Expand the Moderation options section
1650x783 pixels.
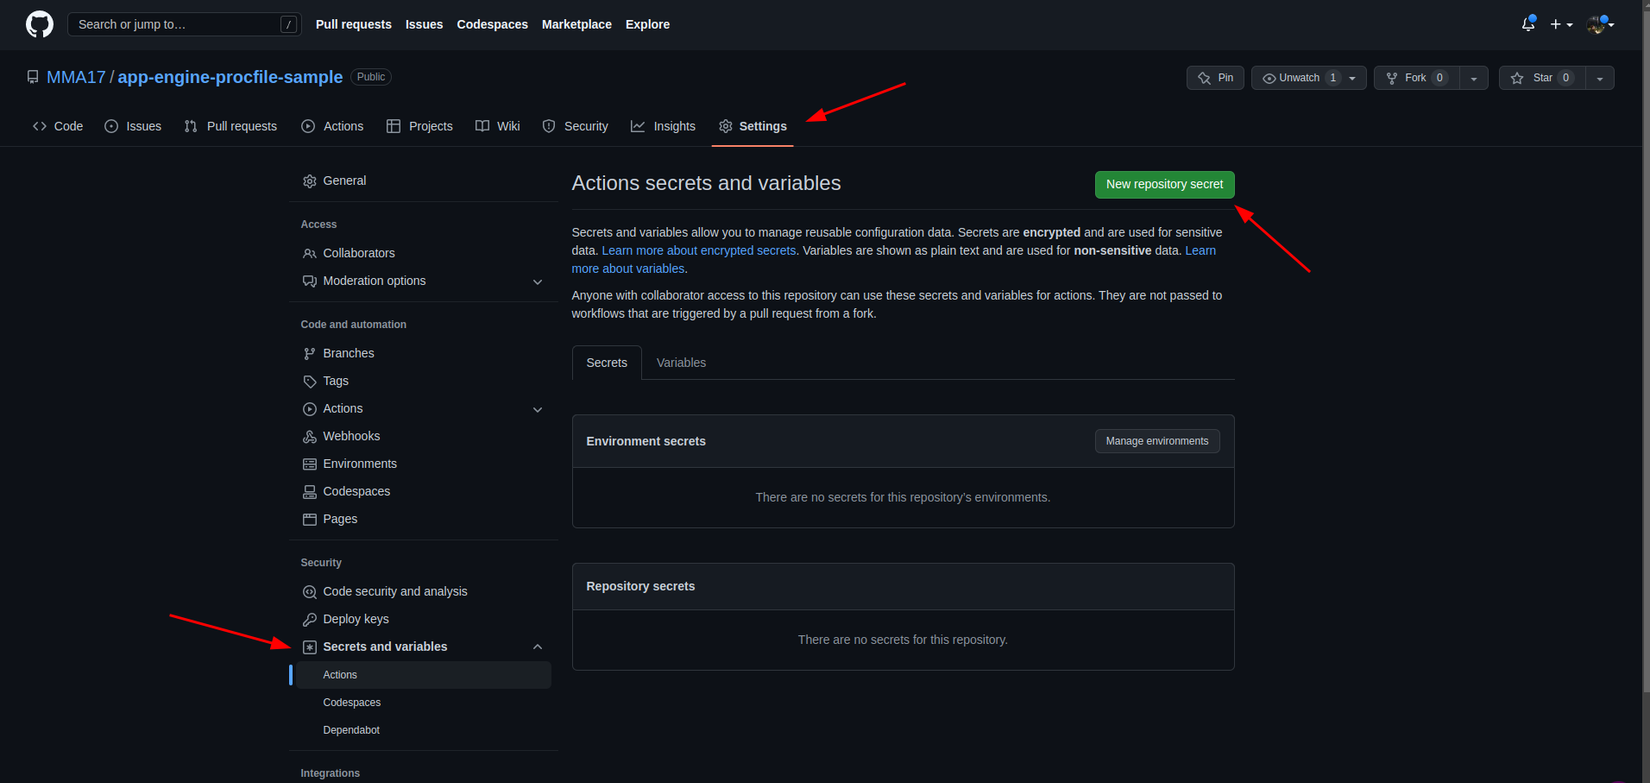(537, 282)
